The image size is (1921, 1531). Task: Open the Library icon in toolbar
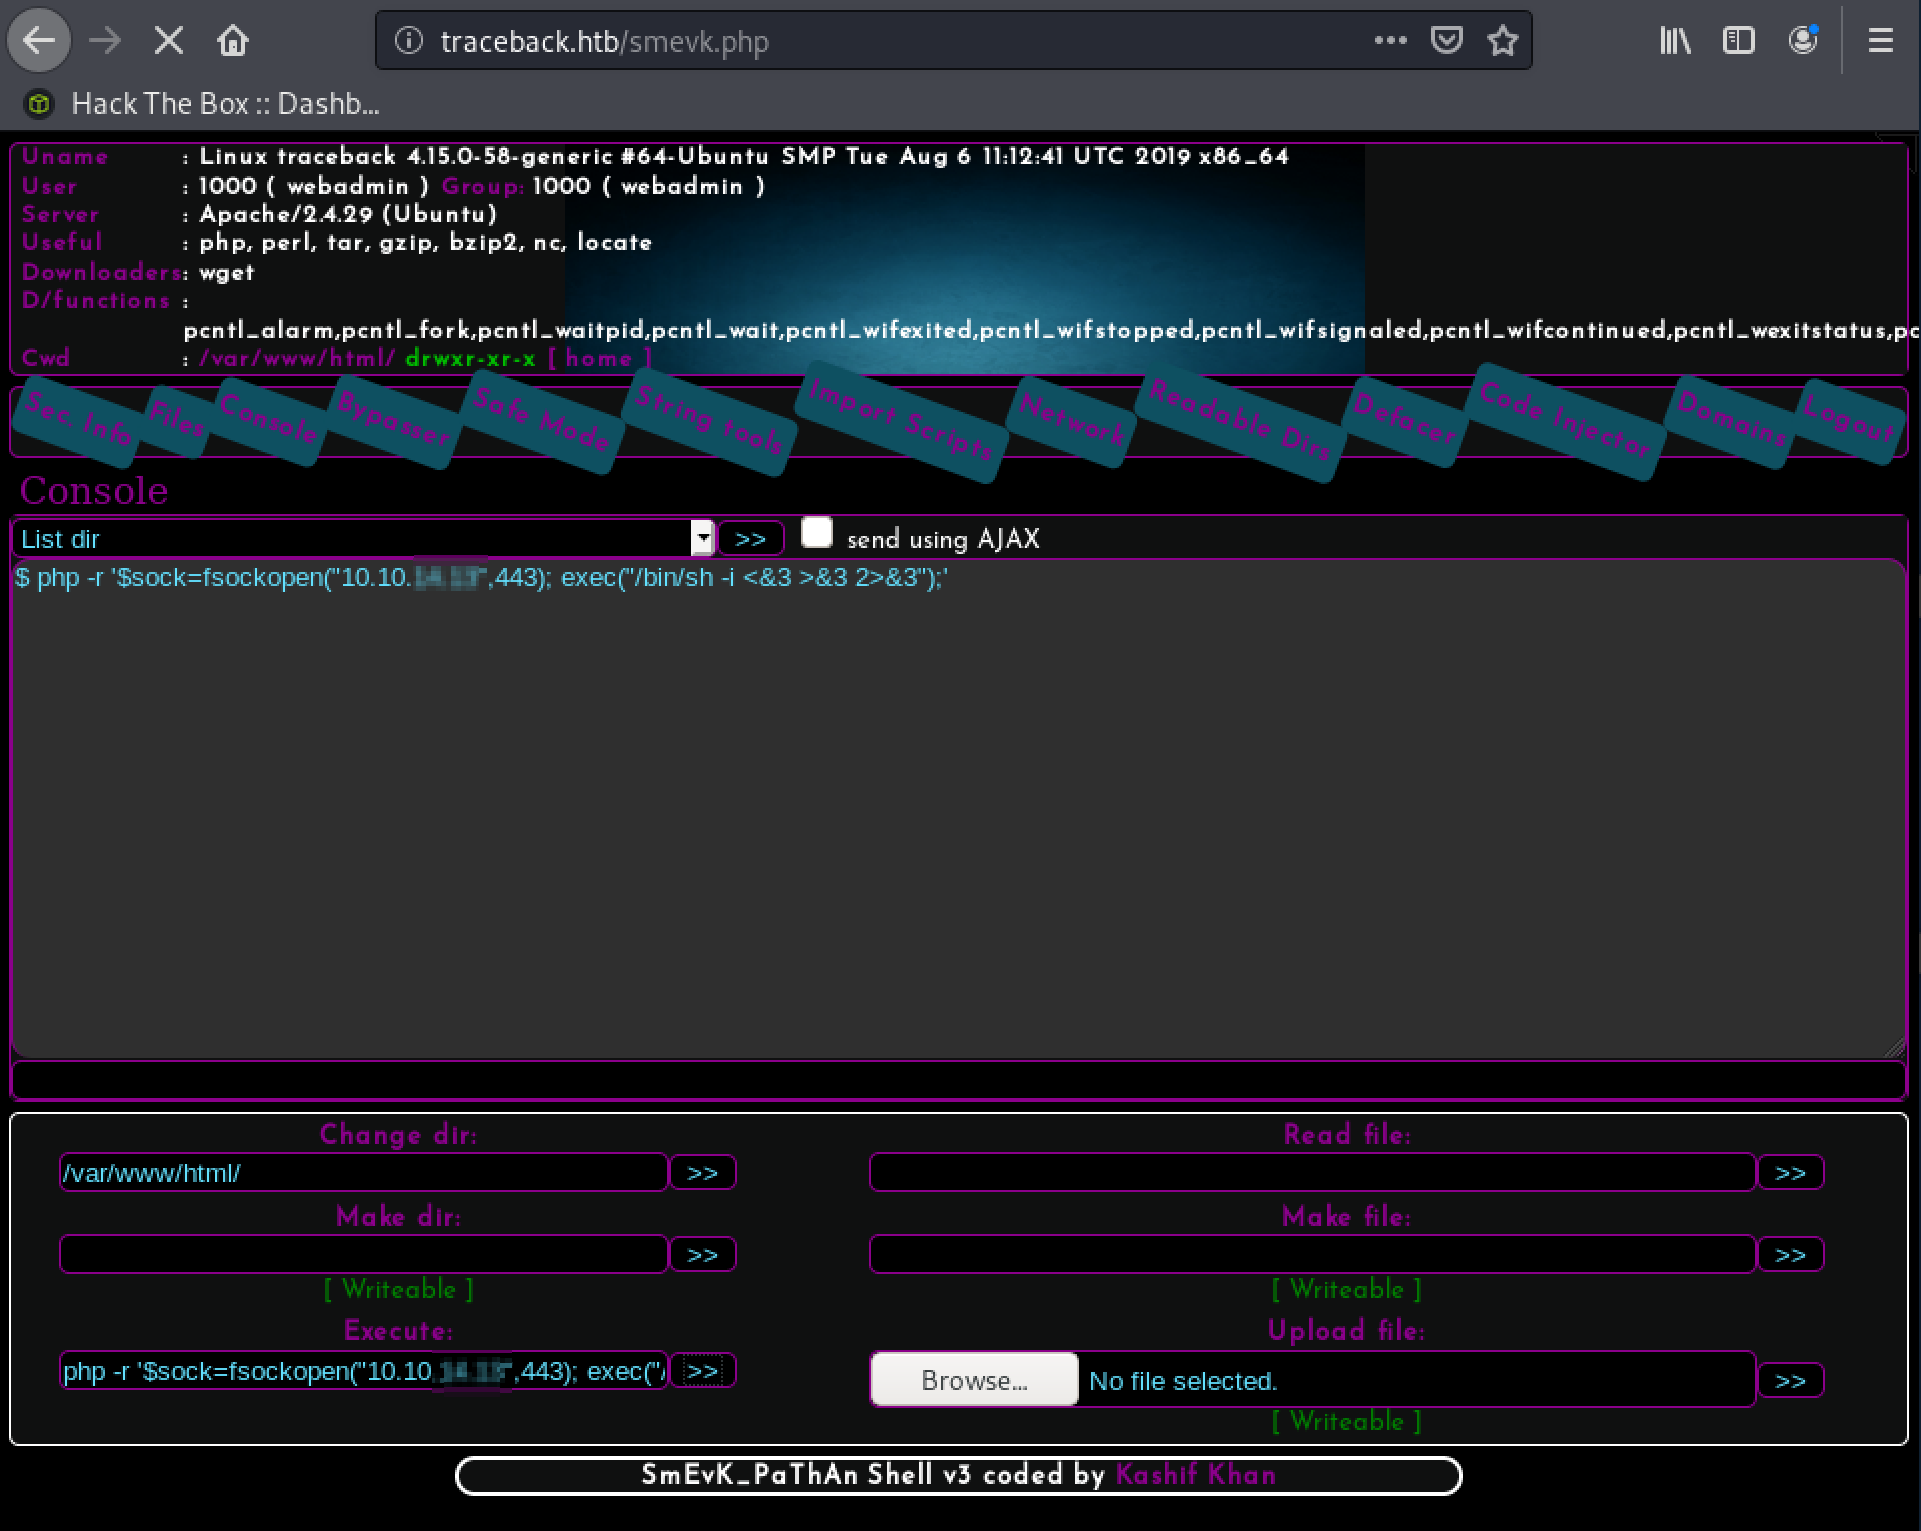click(1675, 41)
